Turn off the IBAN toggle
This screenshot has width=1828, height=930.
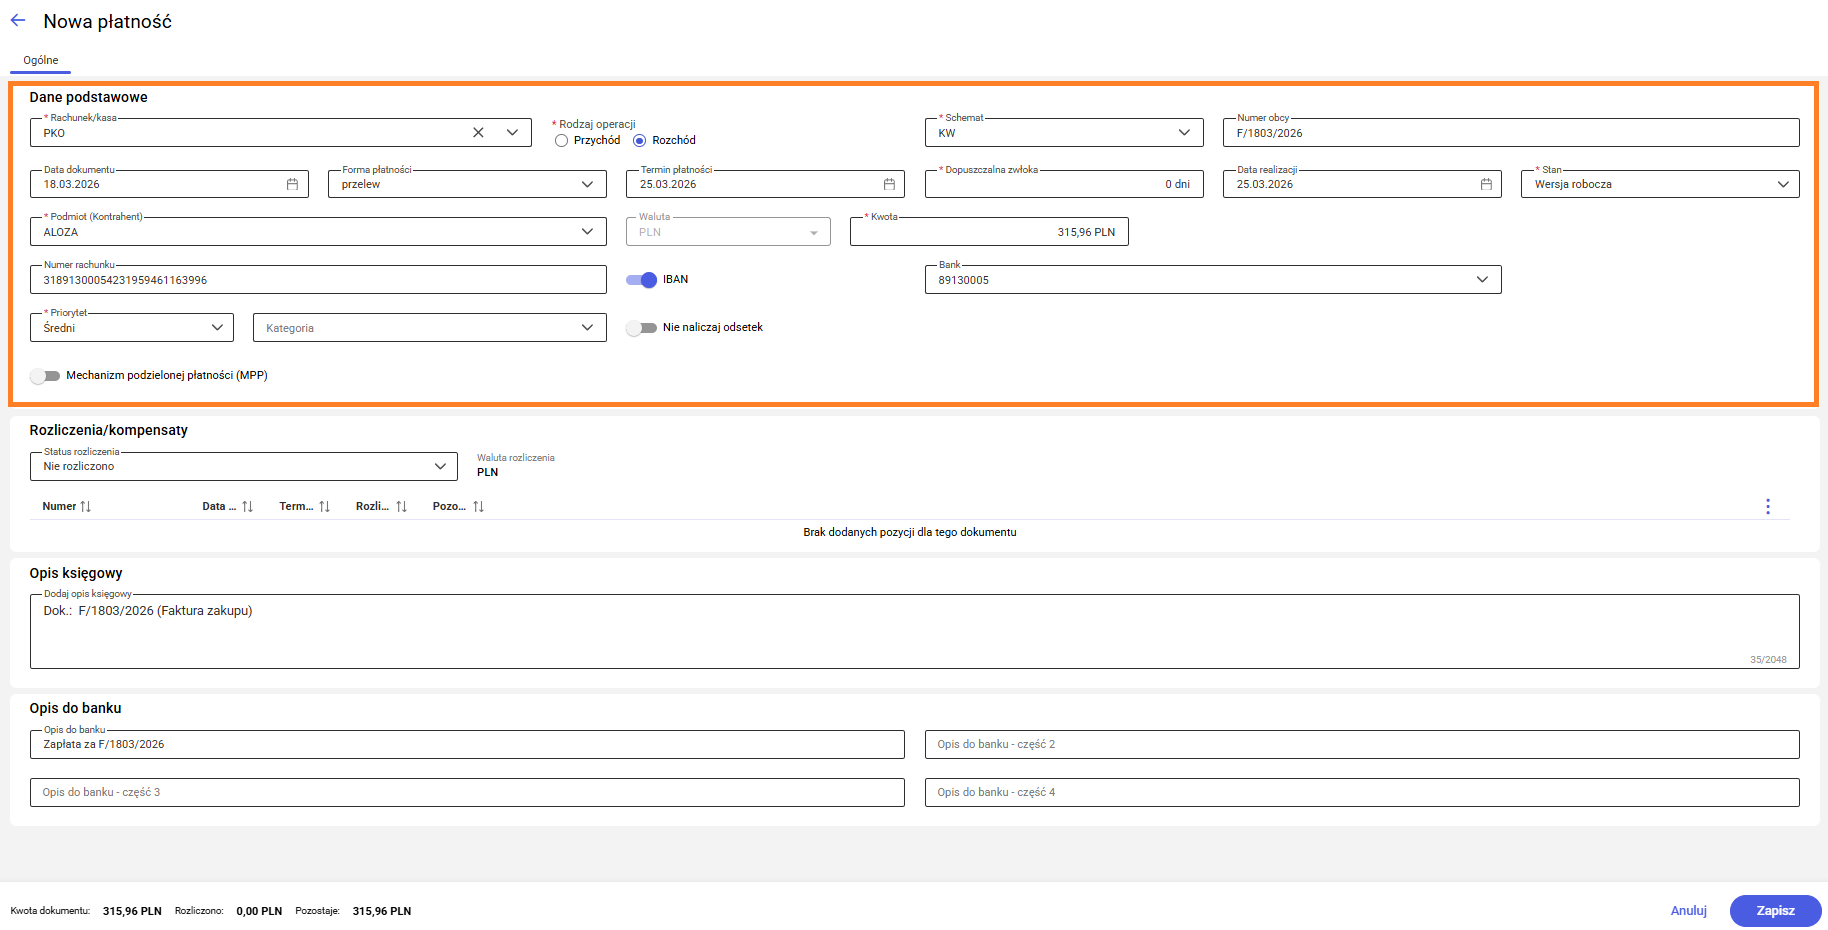642,280
